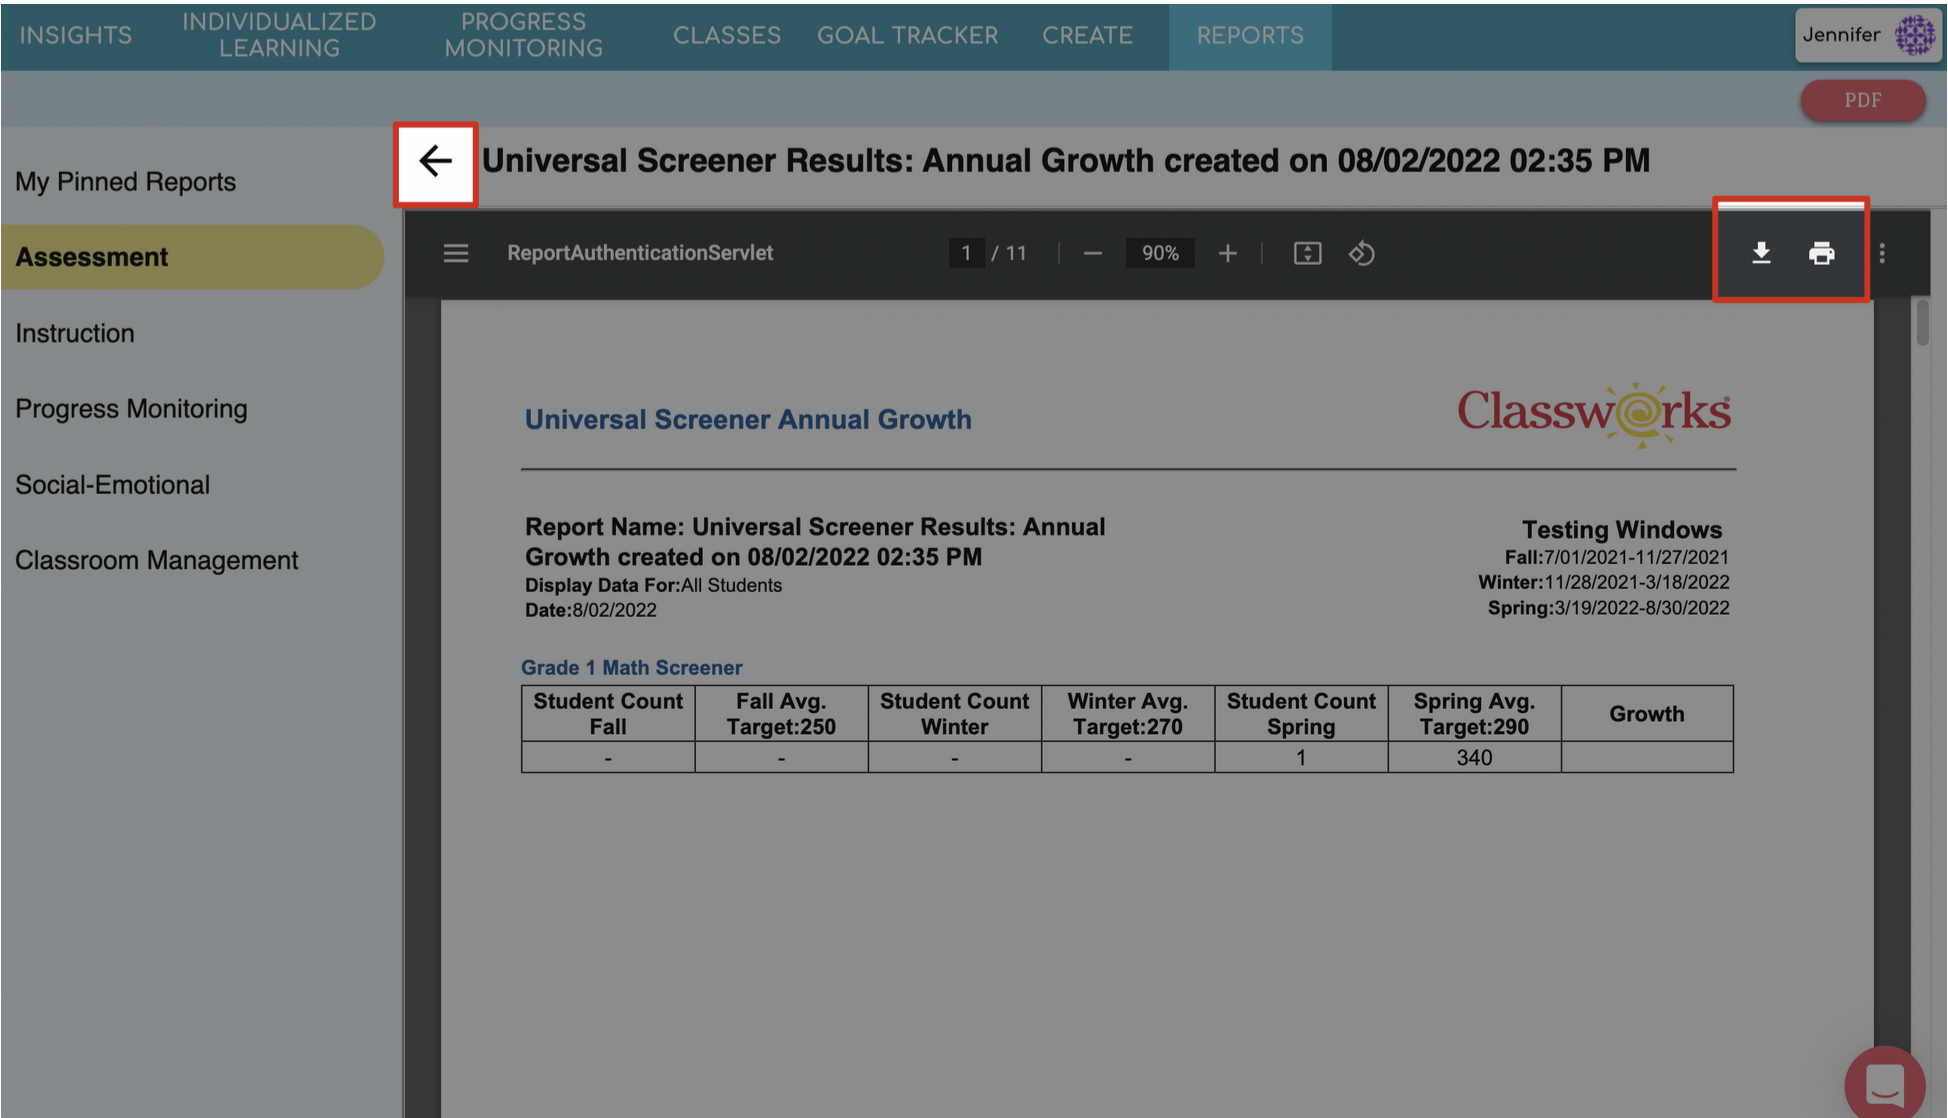Click the PDF page number field
This screenshot has width=1948, height=1118.
(x=966, y=254)
